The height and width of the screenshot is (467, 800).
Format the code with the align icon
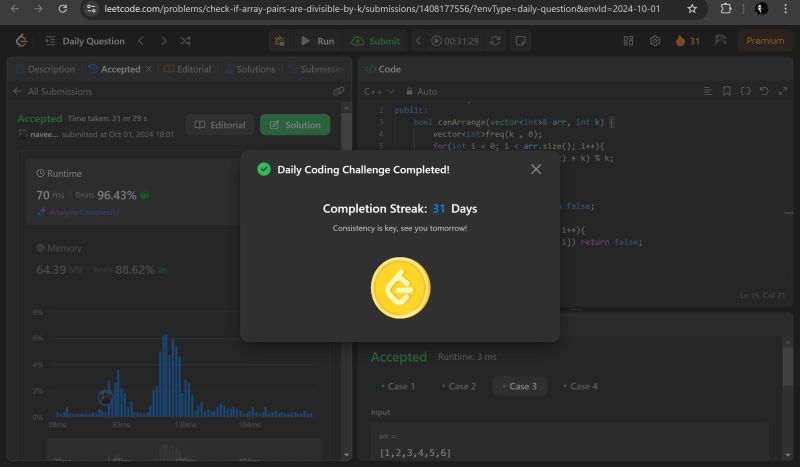pos(708,91)
